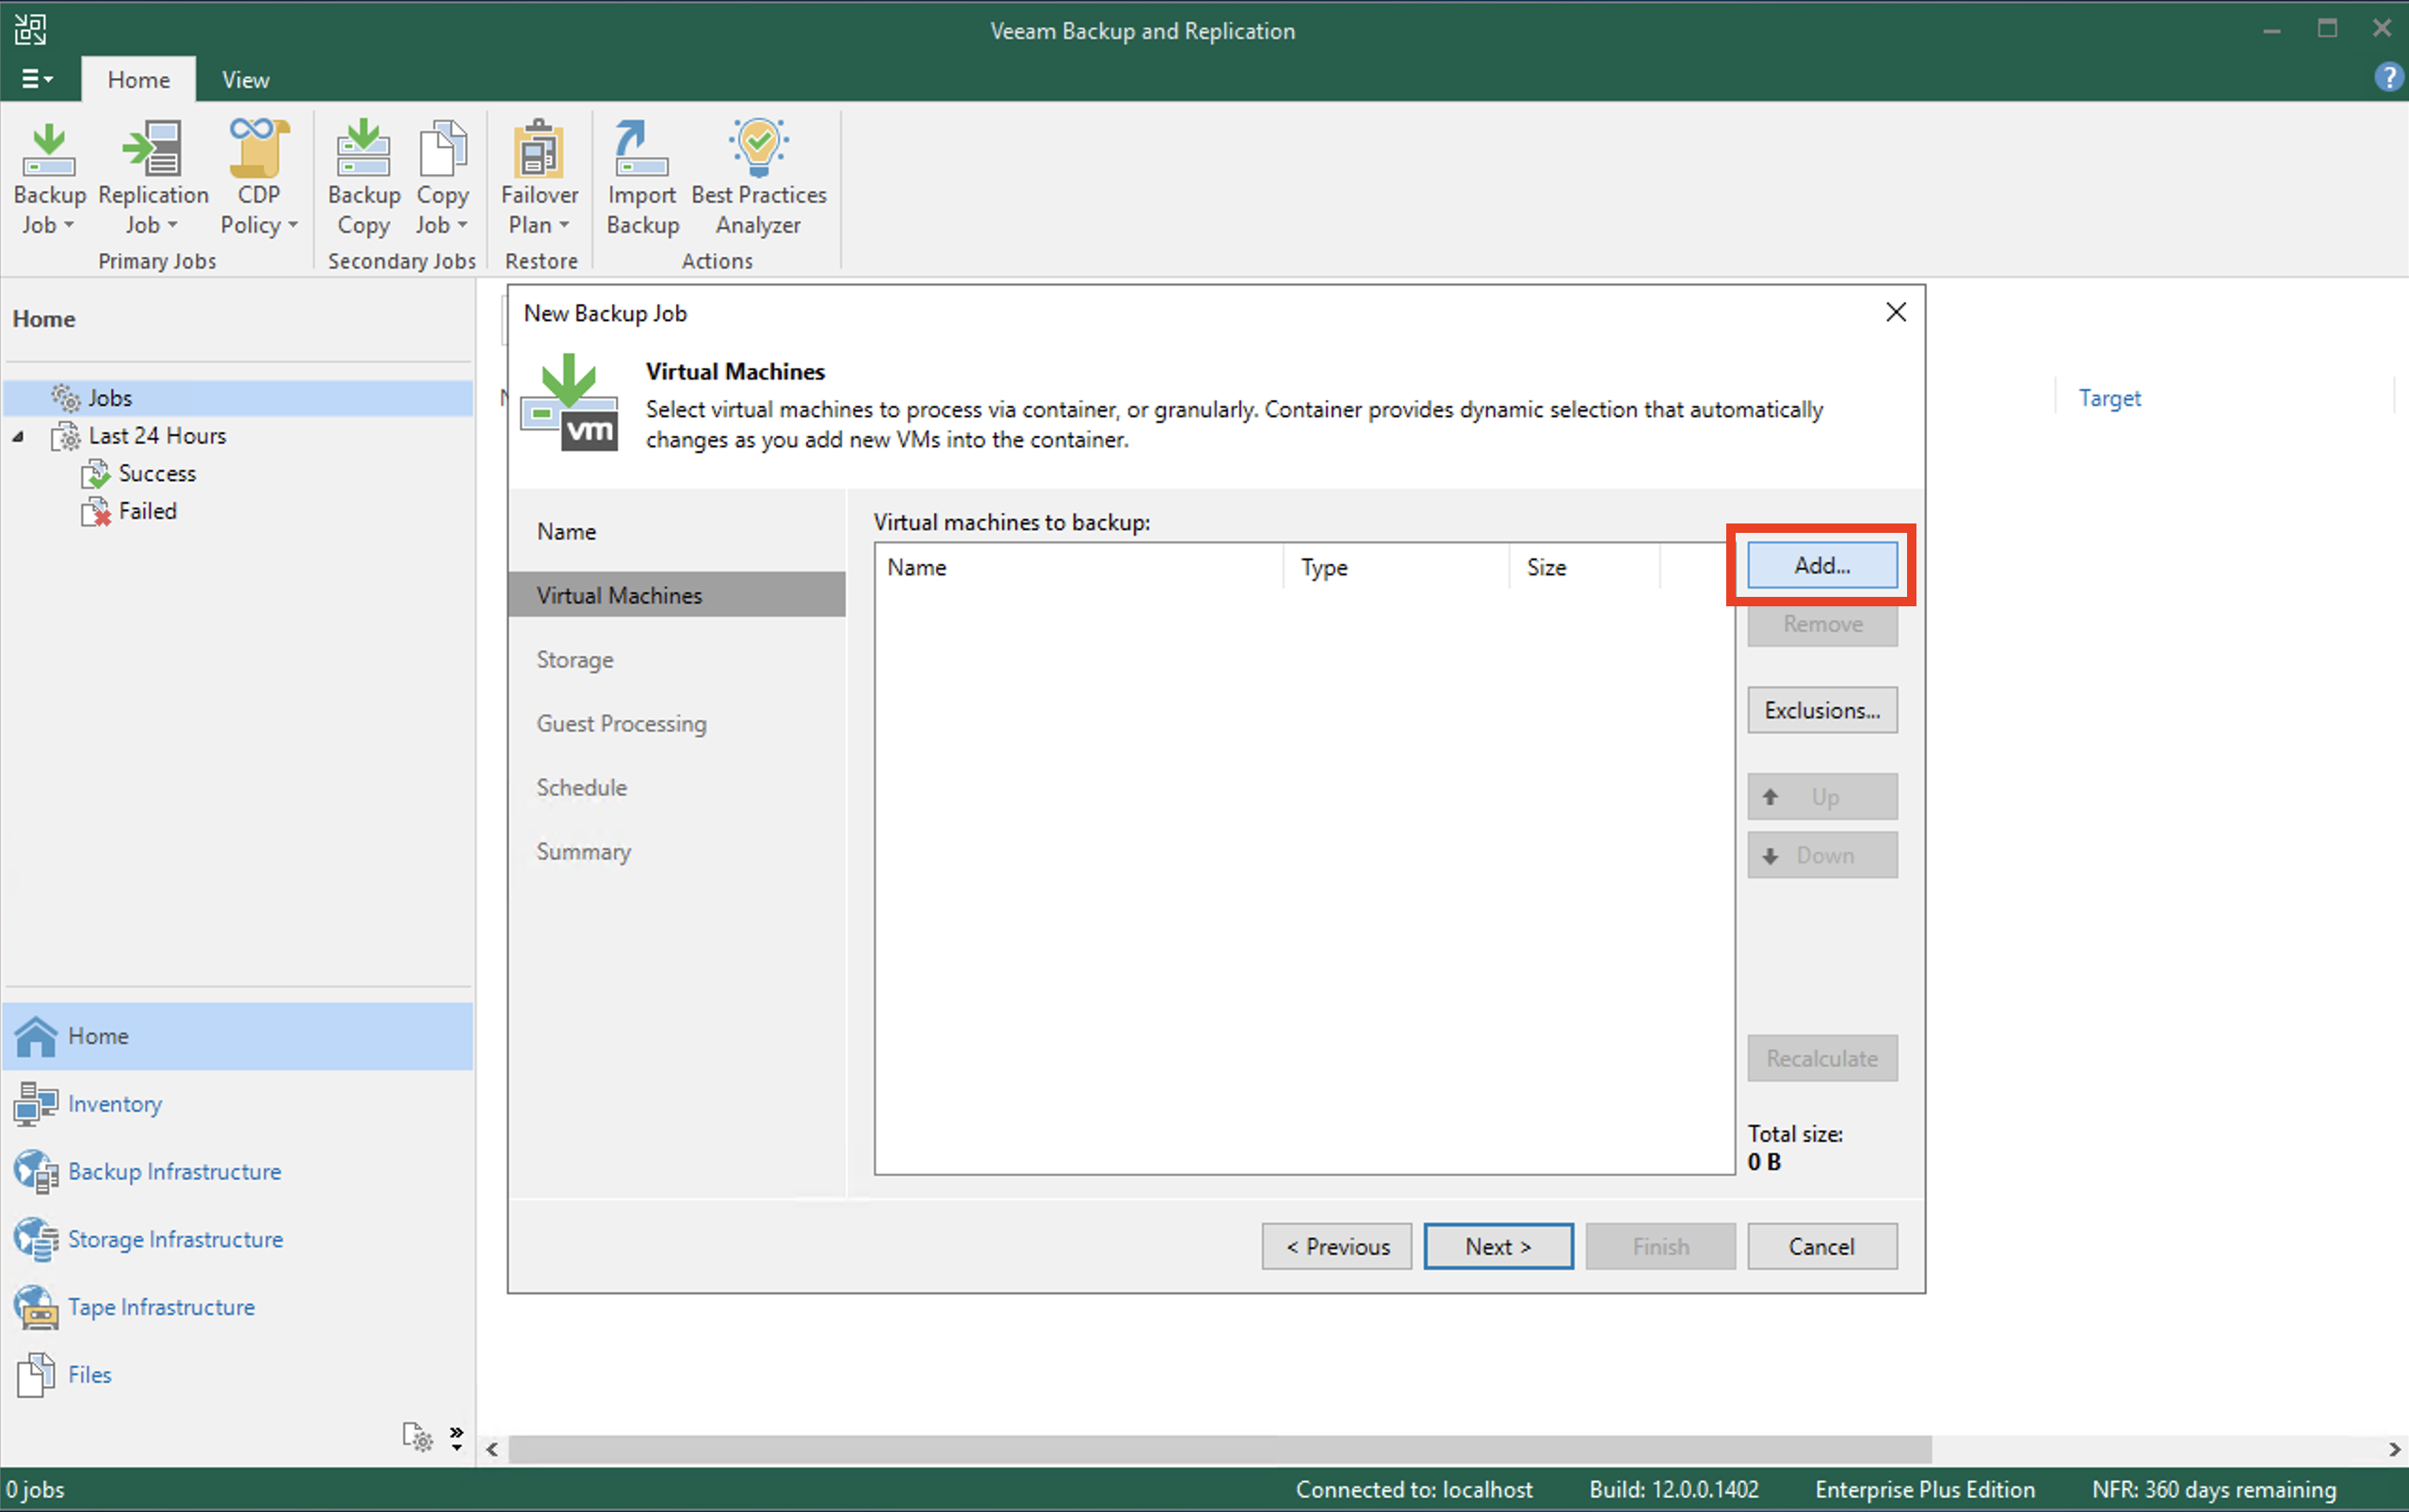Open the Tape Infrastructure view
2409x1512 pixels.
(x=238, y=1307)
